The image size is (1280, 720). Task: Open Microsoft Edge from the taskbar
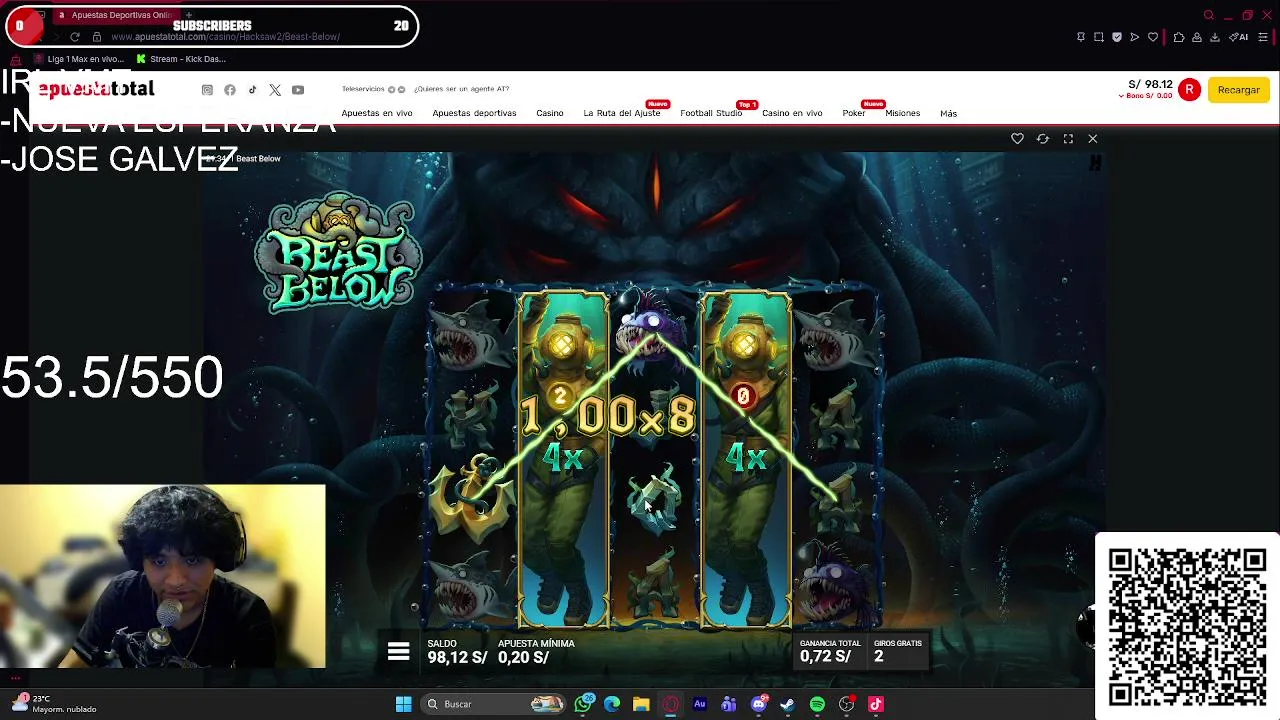coord(612,704)
